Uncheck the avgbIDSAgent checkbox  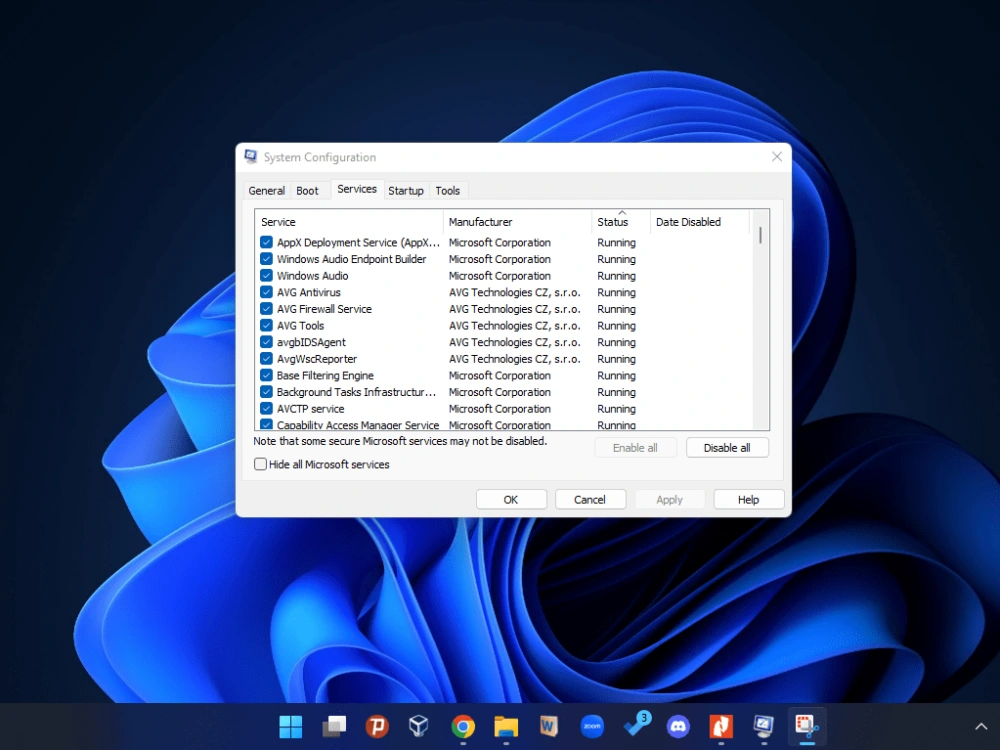[x=266, y=342]
